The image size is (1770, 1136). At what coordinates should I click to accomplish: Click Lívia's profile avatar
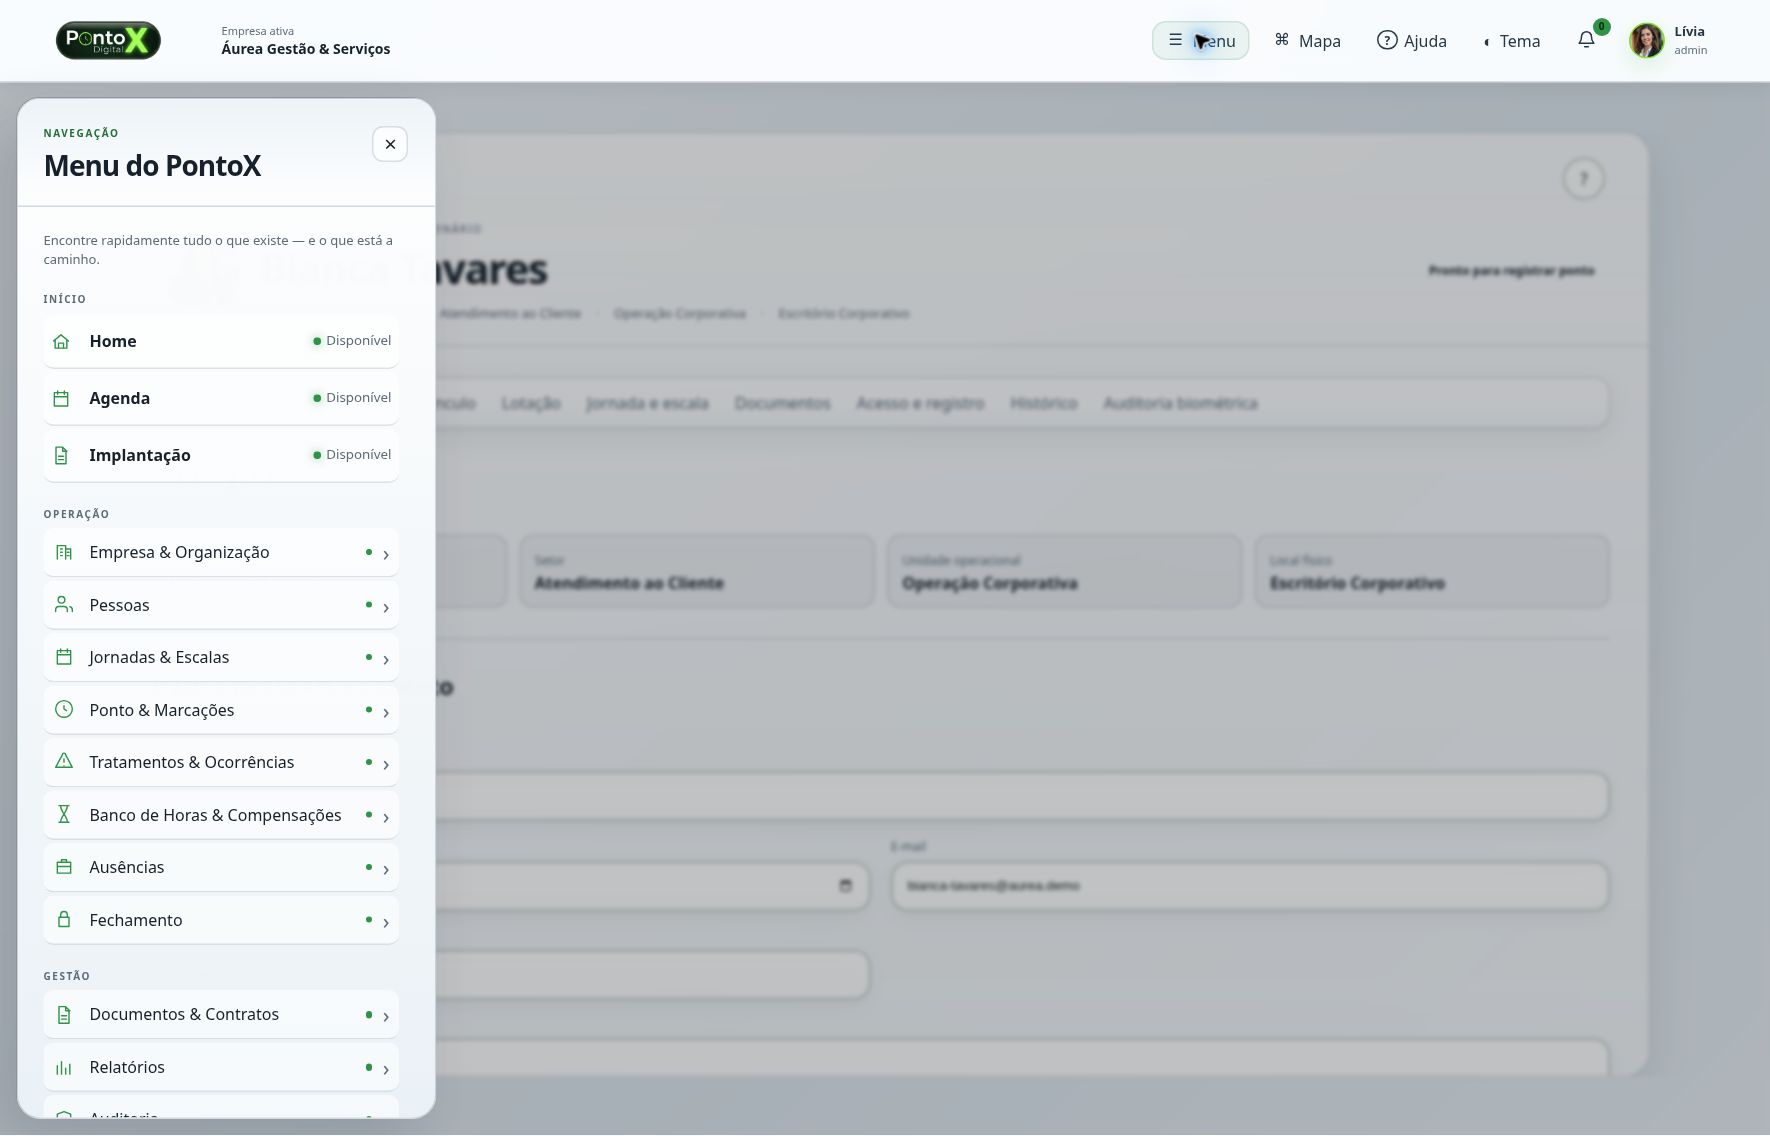point(1646,41)
